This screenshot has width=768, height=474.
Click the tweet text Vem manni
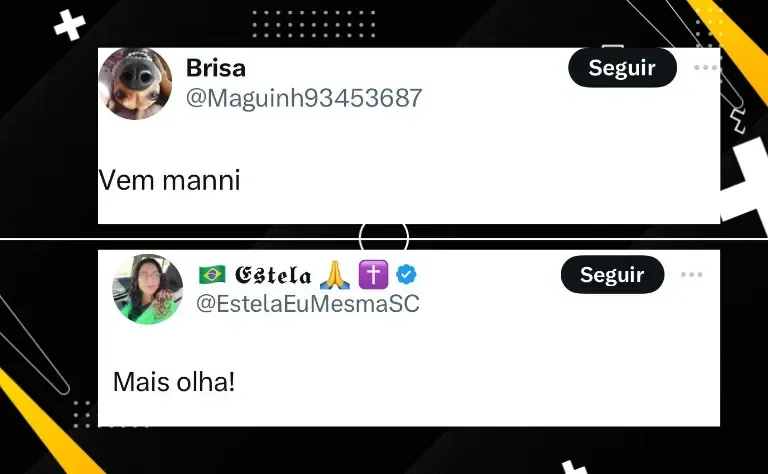[x=169, y=180]
